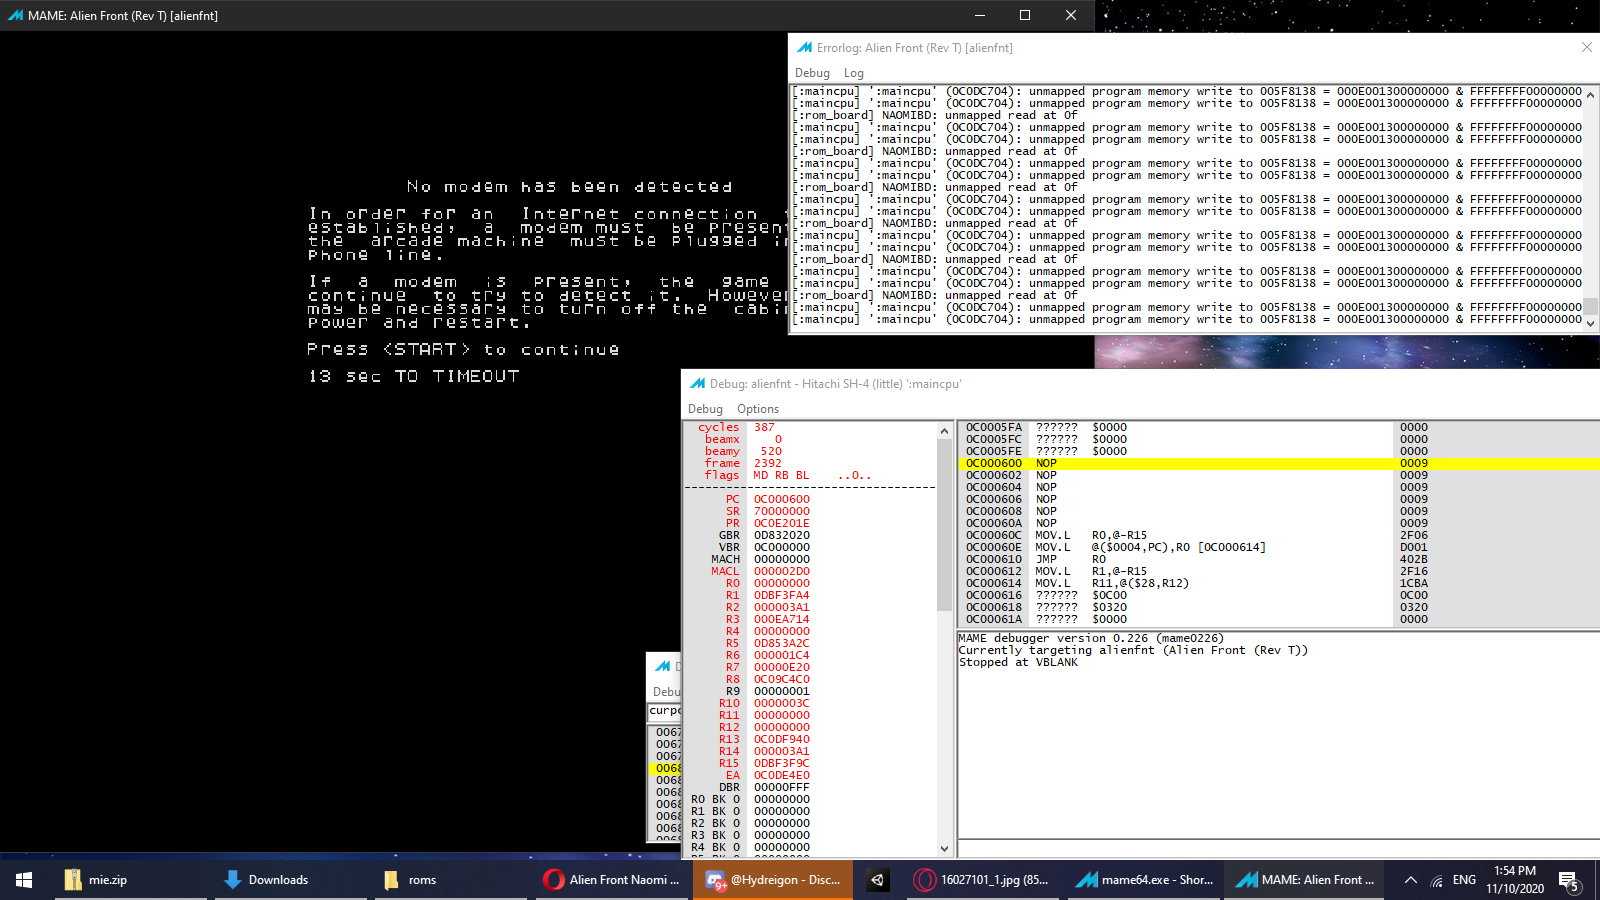Minimize the MAME Alien Front window

click(979, 15)
